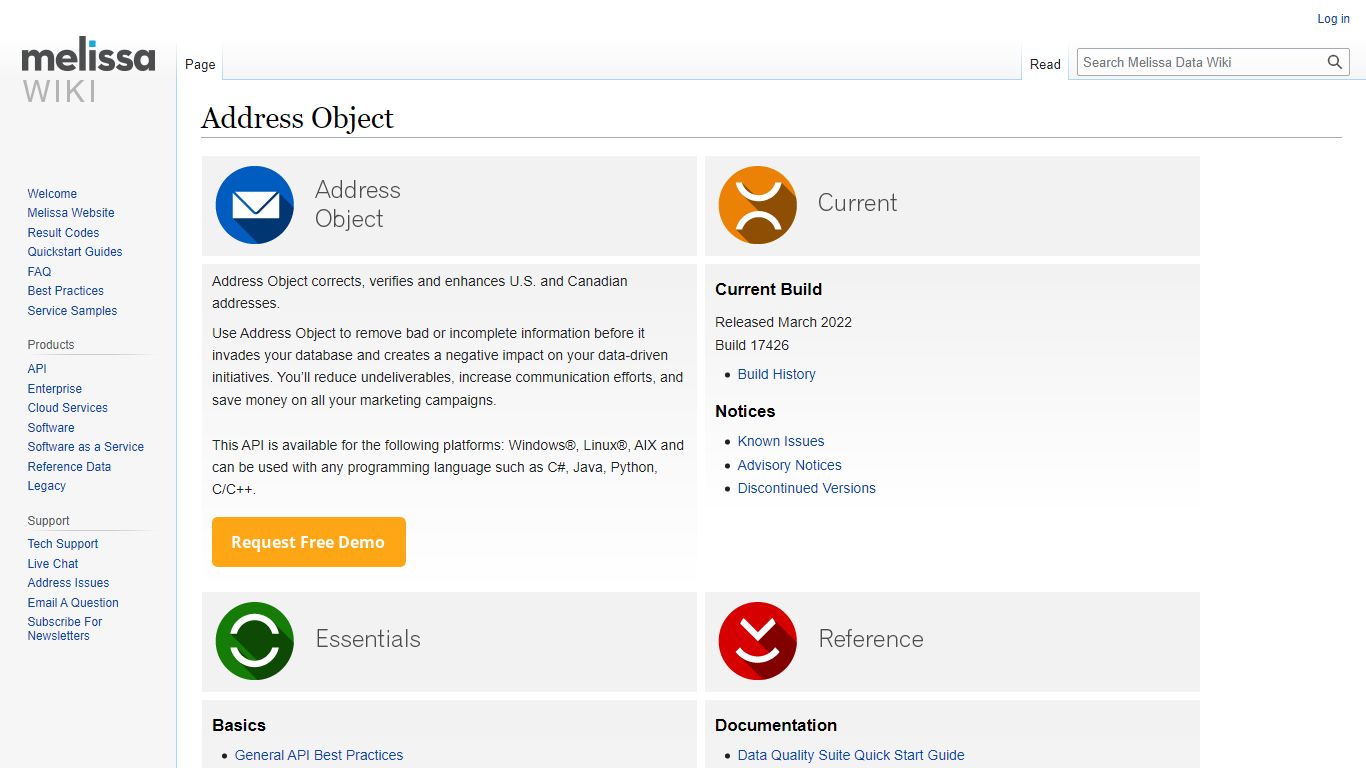Screen dimensions: 1366x768
Task: Click the Log in link
Action: pyautogui.click(x=1333, y=19)
